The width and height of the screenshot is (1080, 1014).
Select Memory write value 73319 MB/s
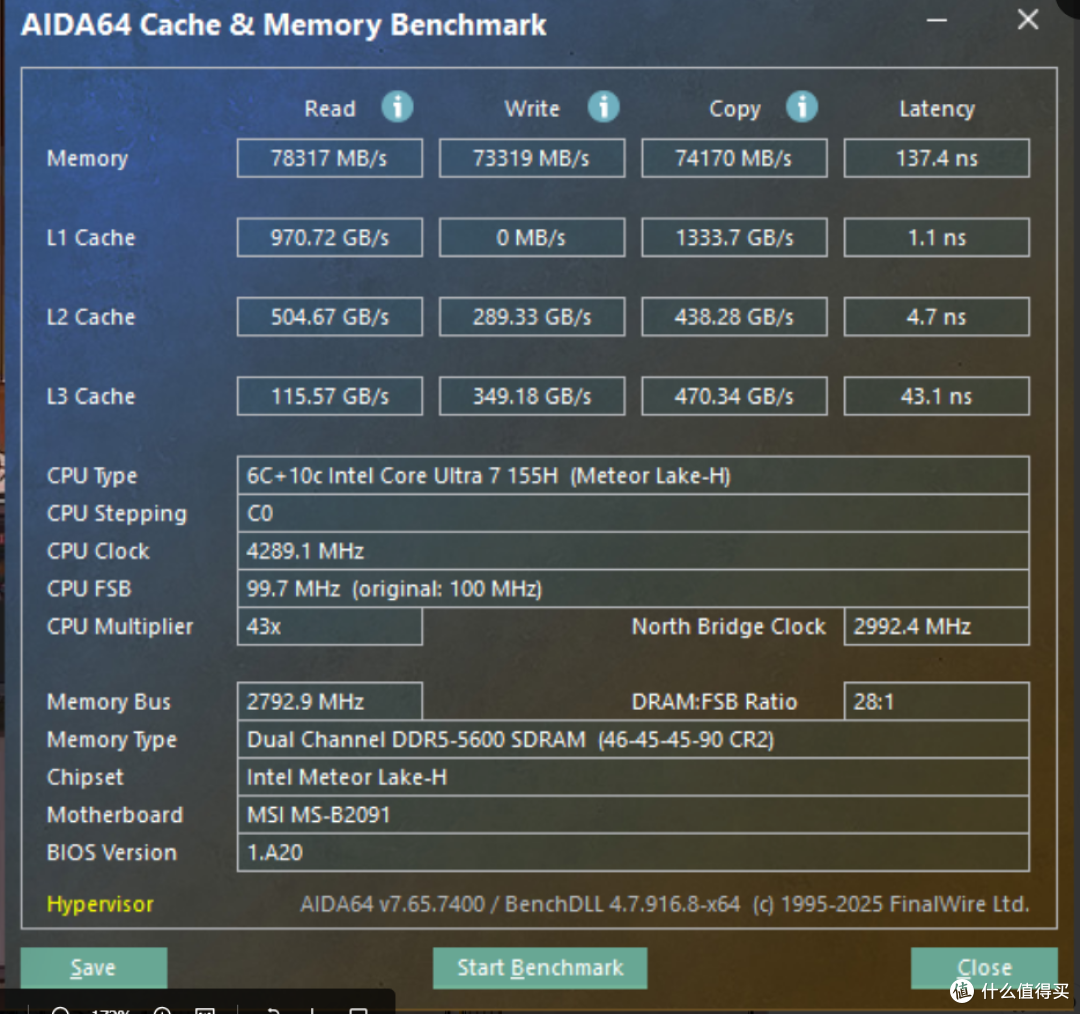pyautogui.click(x=532, y=158)
